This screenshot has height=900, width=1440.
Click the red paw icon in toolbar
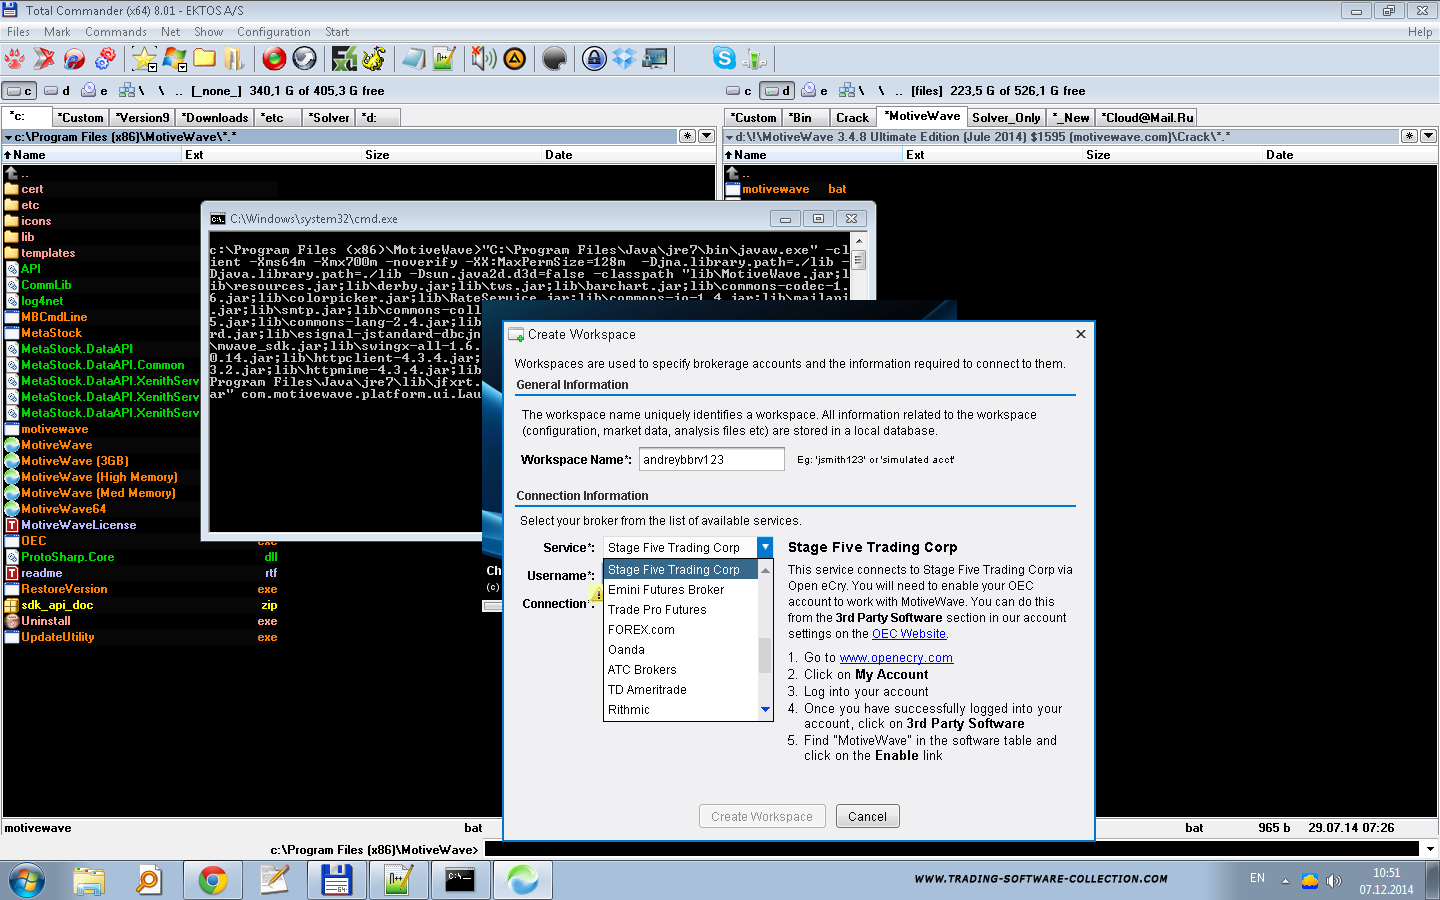pyautogui.click(x=15, y=59)
